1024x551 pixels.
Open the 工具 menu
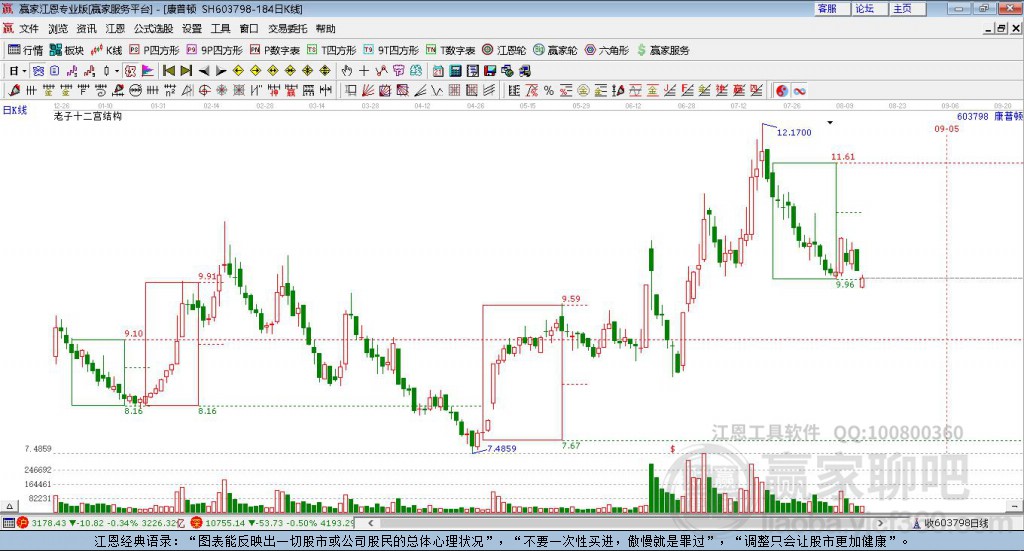[221, 29]
